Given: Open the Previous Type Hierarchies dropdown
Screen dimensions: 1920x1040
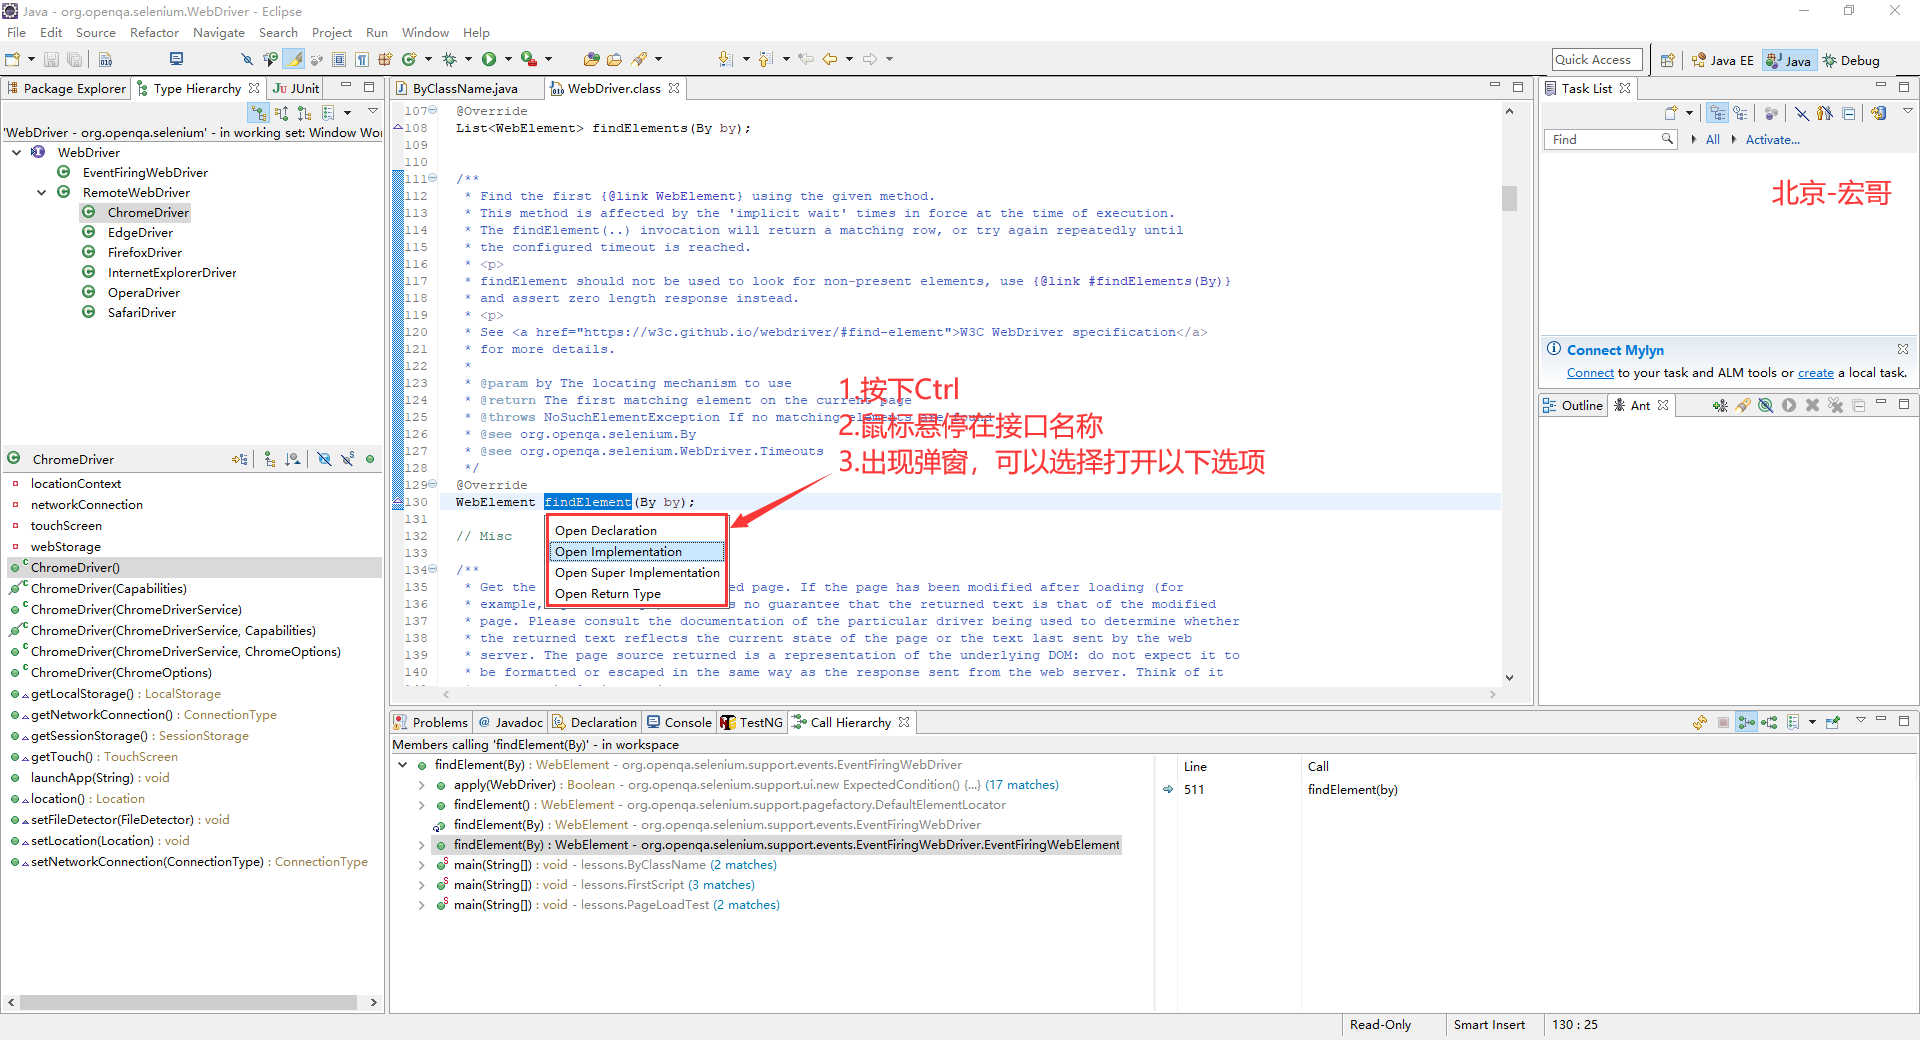Looking at the screenshot, I should [x=347, y=113].
